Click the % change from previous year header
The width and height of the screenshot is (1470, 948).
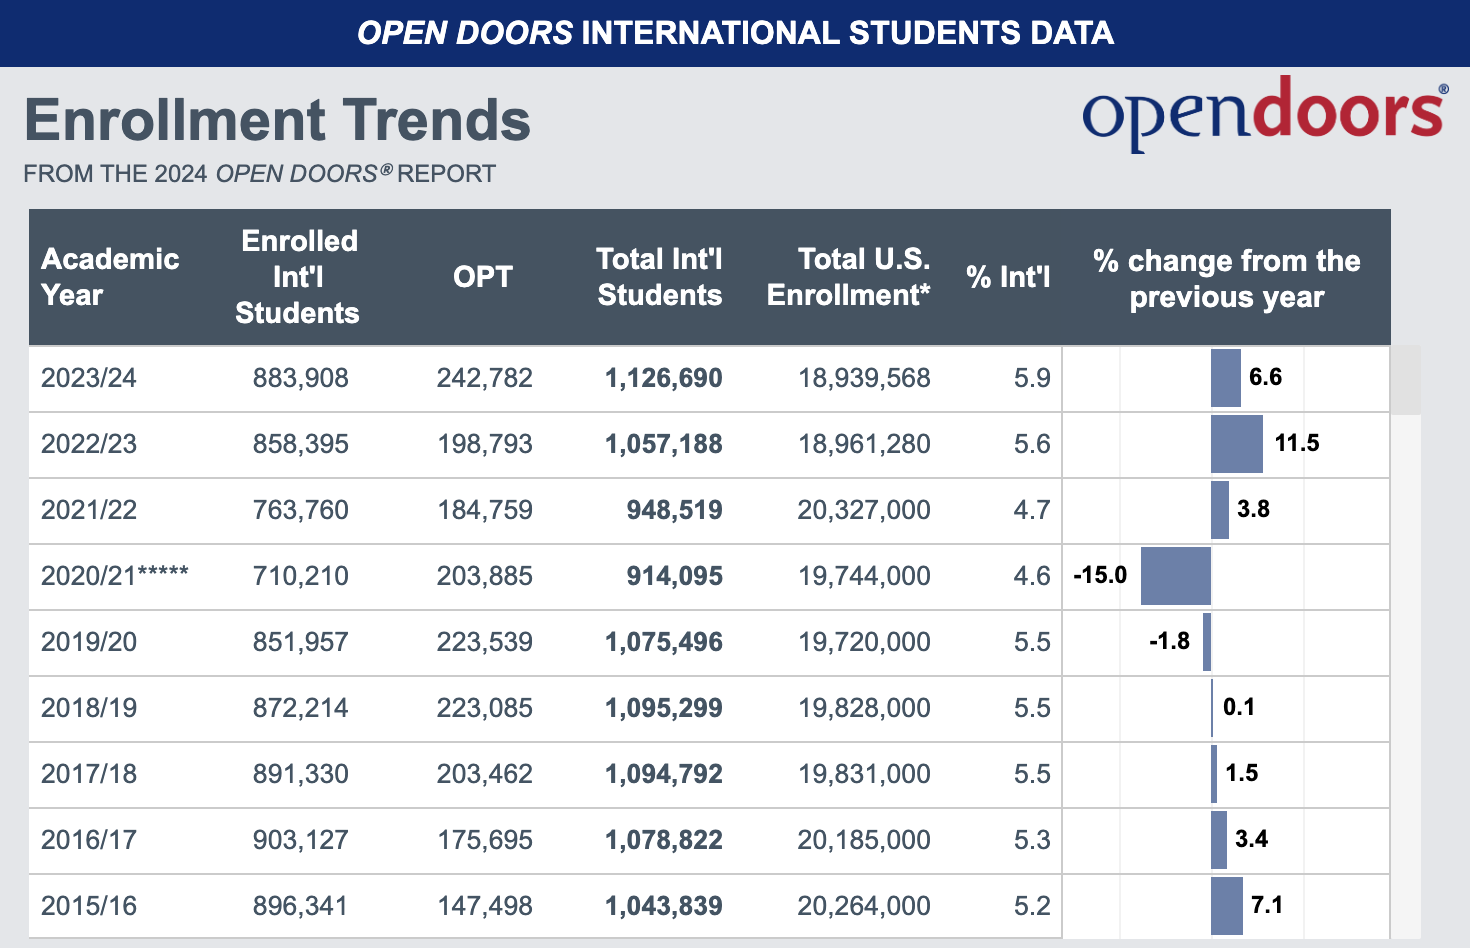click(x=1226, y=278)
